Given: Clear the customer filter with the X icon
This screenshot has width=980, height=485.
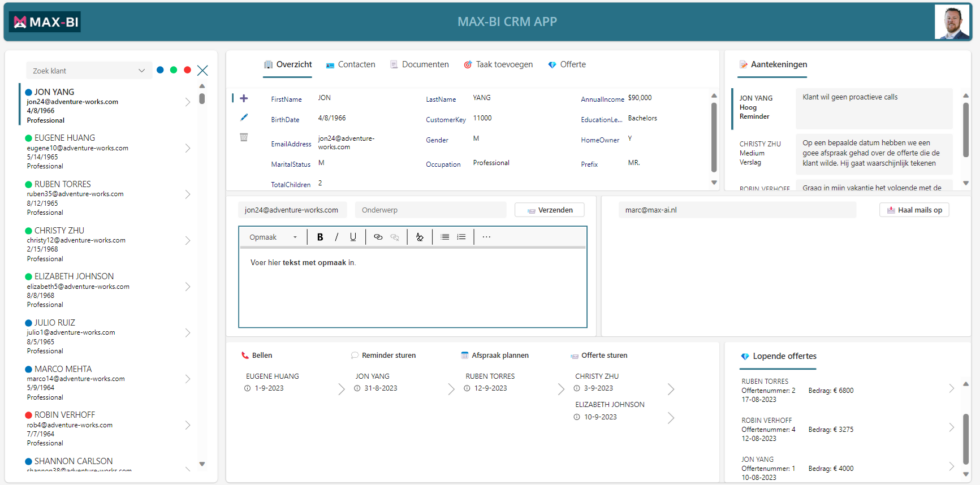Looking at the screenshot, I should point(203,70).
